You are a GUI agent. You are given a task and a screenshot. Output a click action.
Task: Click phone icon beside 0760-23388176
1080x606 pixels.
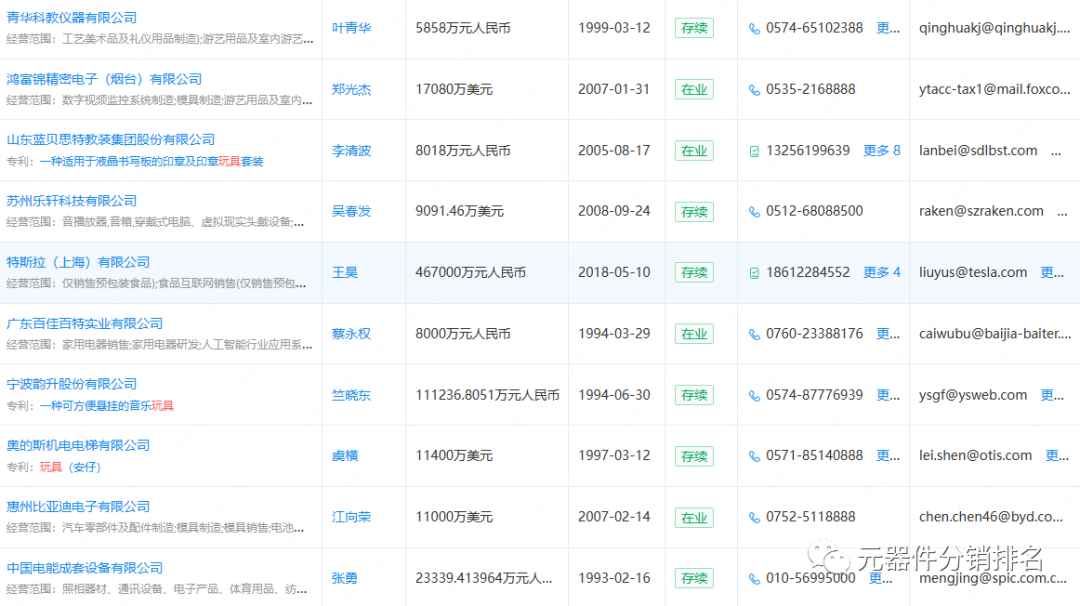754,335
